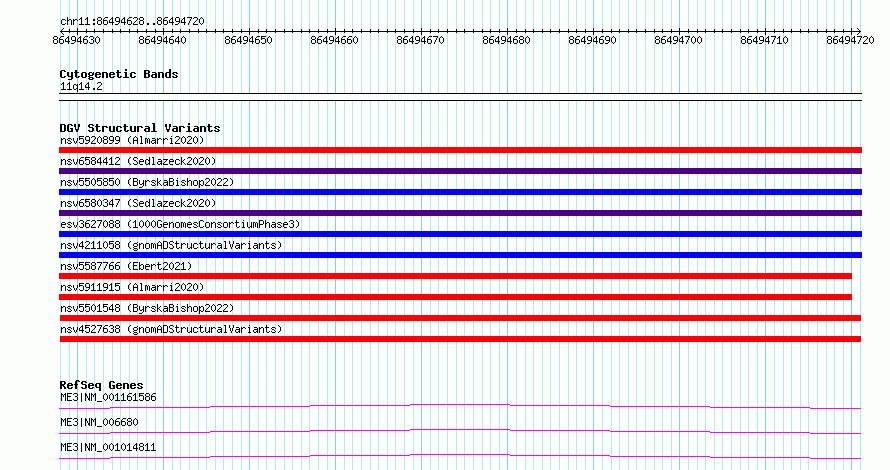The height and width of the screenshot is (470, 890).
Task: Open variant nsv5501548 (ByrskaBishop2022) label
Action: (147, 308)
